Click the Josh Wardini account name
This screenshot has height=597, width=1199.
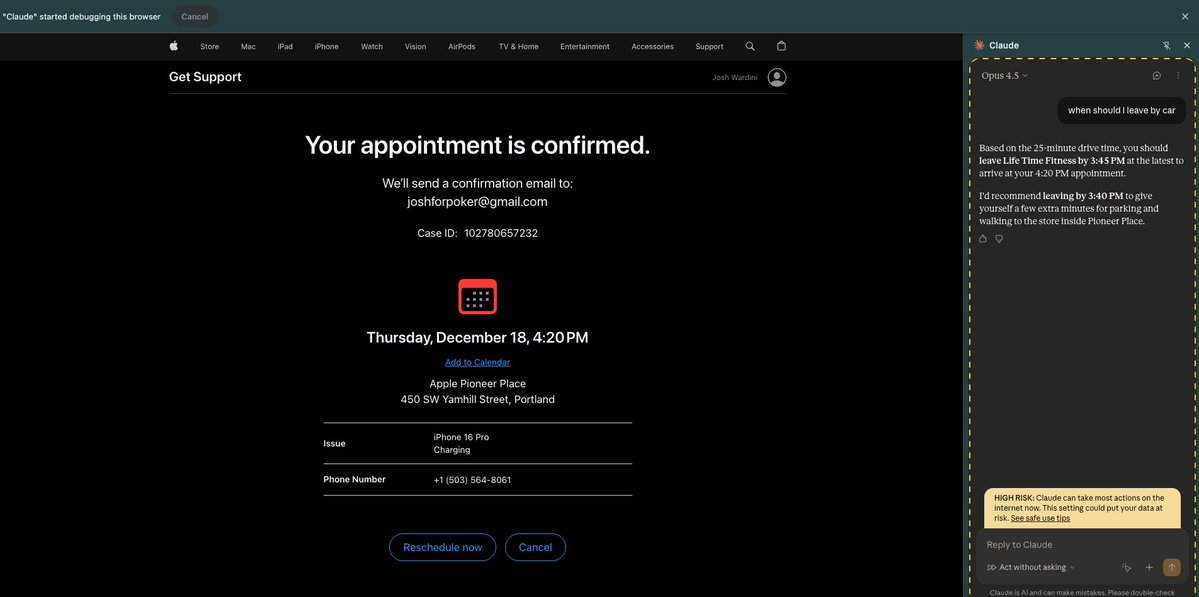tap(735, 77)
